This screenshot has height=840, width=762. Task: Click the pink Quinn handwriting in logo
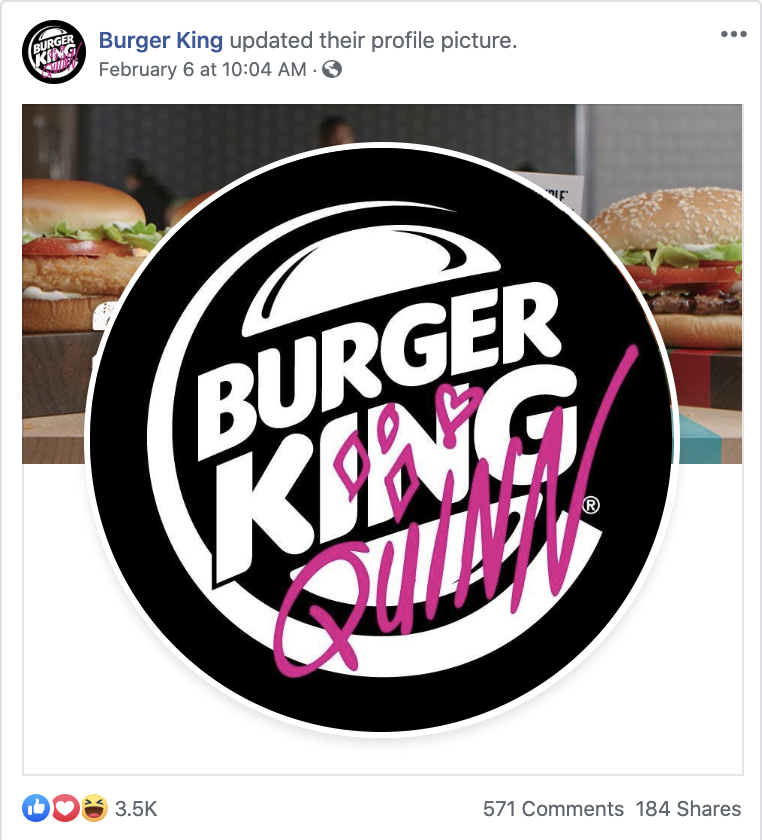455,536
